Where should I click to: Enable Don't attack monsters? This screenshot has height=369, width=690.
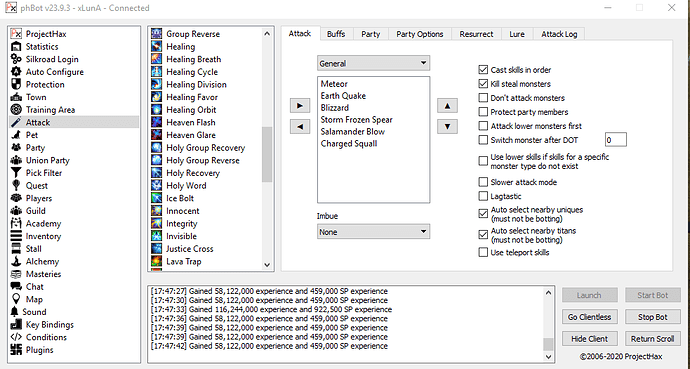[x=483, y=98]
